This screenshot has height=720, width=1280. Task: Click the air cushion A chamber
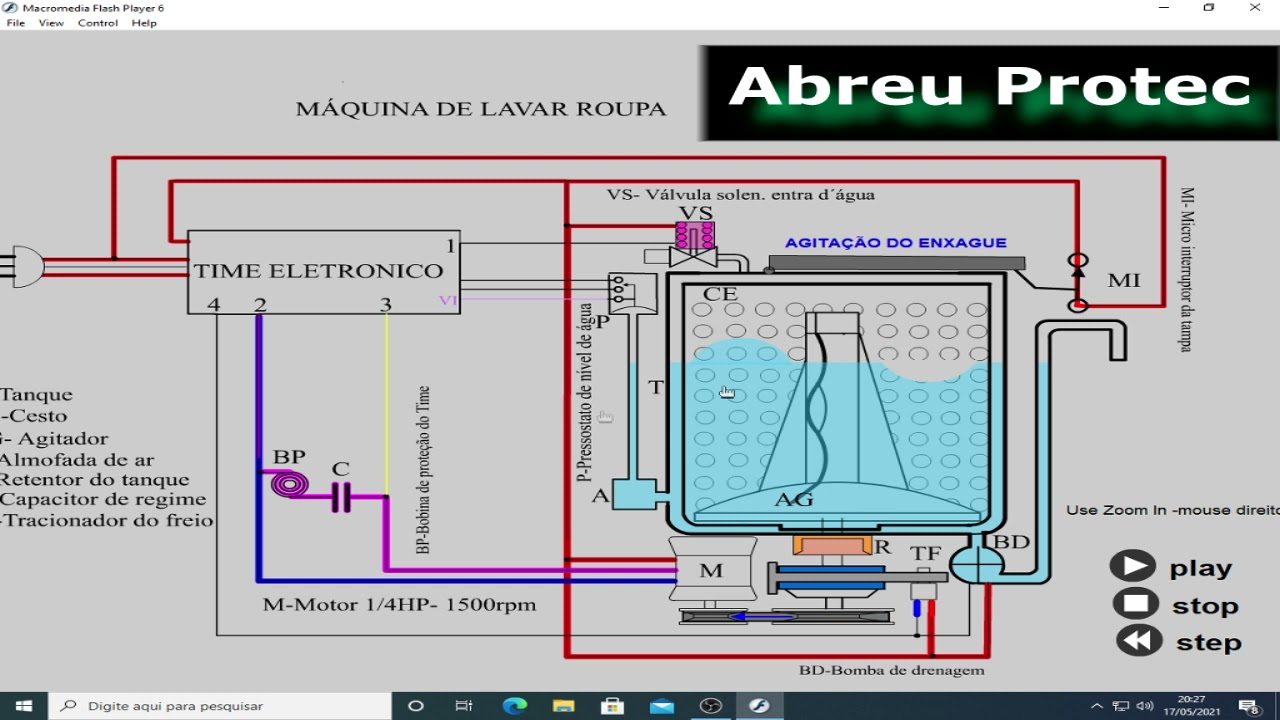click(x=634, y=493)
